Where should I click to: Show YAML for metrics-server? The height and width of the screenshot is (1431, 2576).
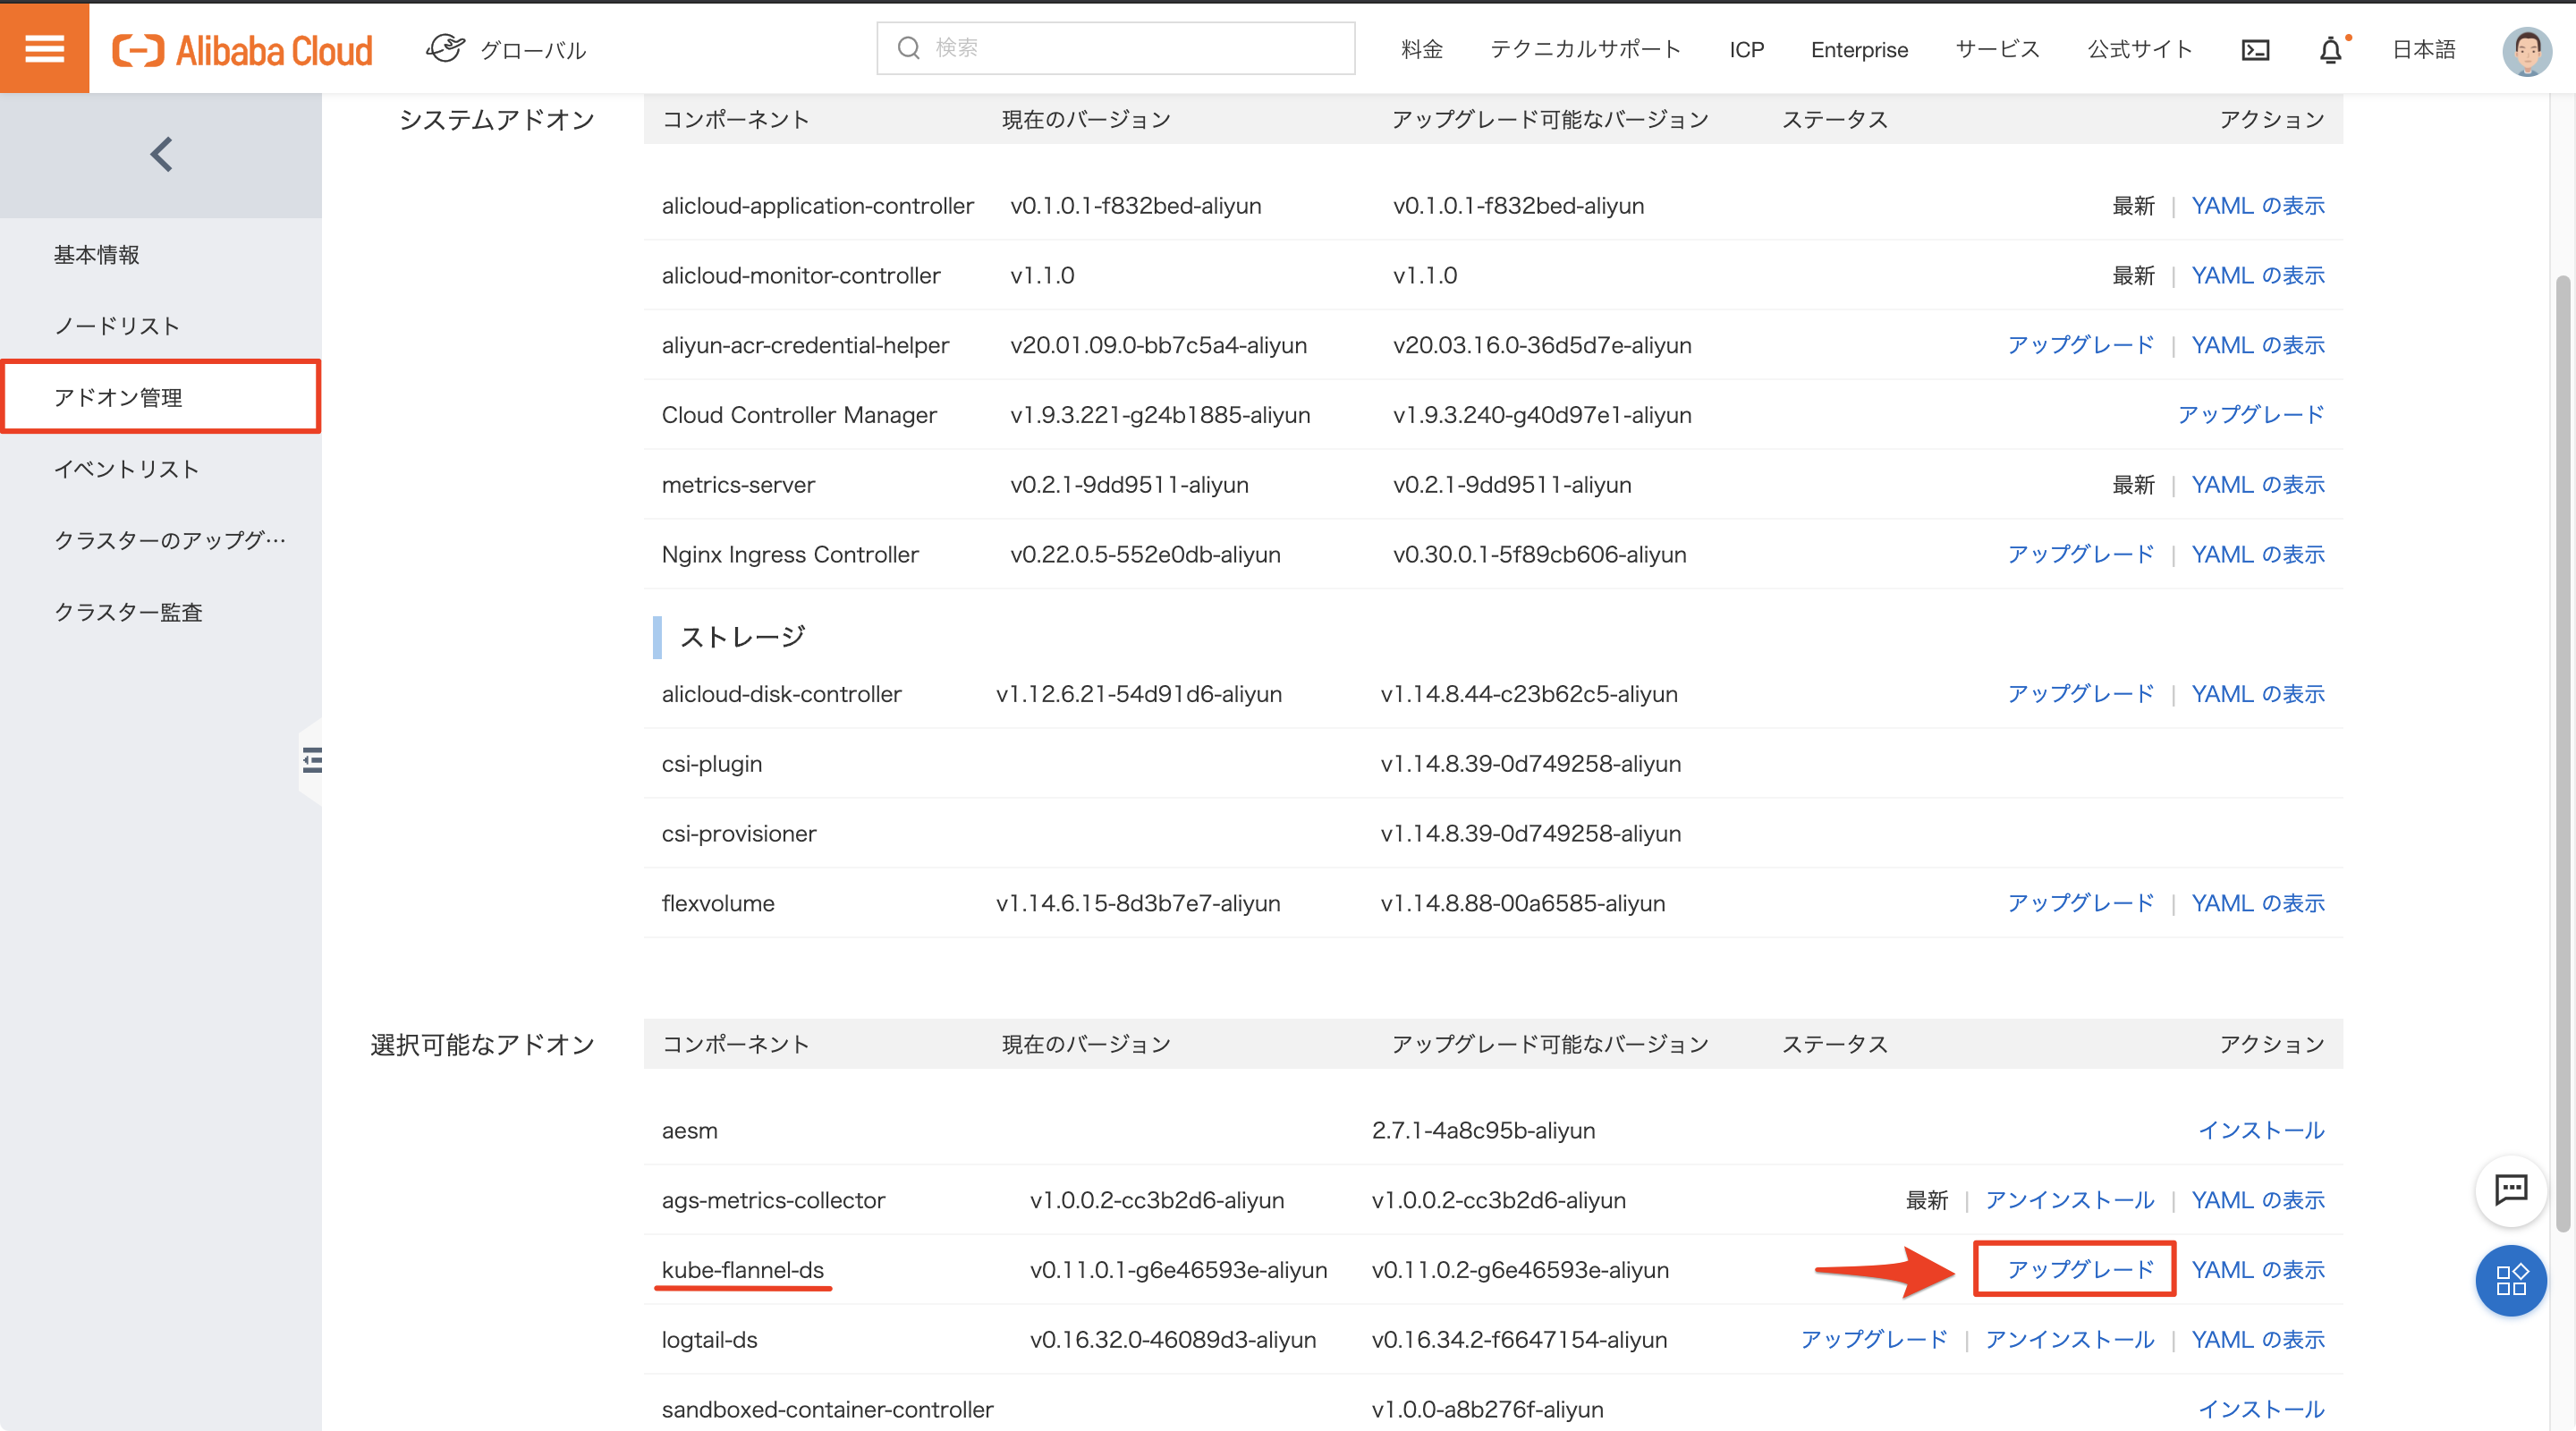point(2258,485)
